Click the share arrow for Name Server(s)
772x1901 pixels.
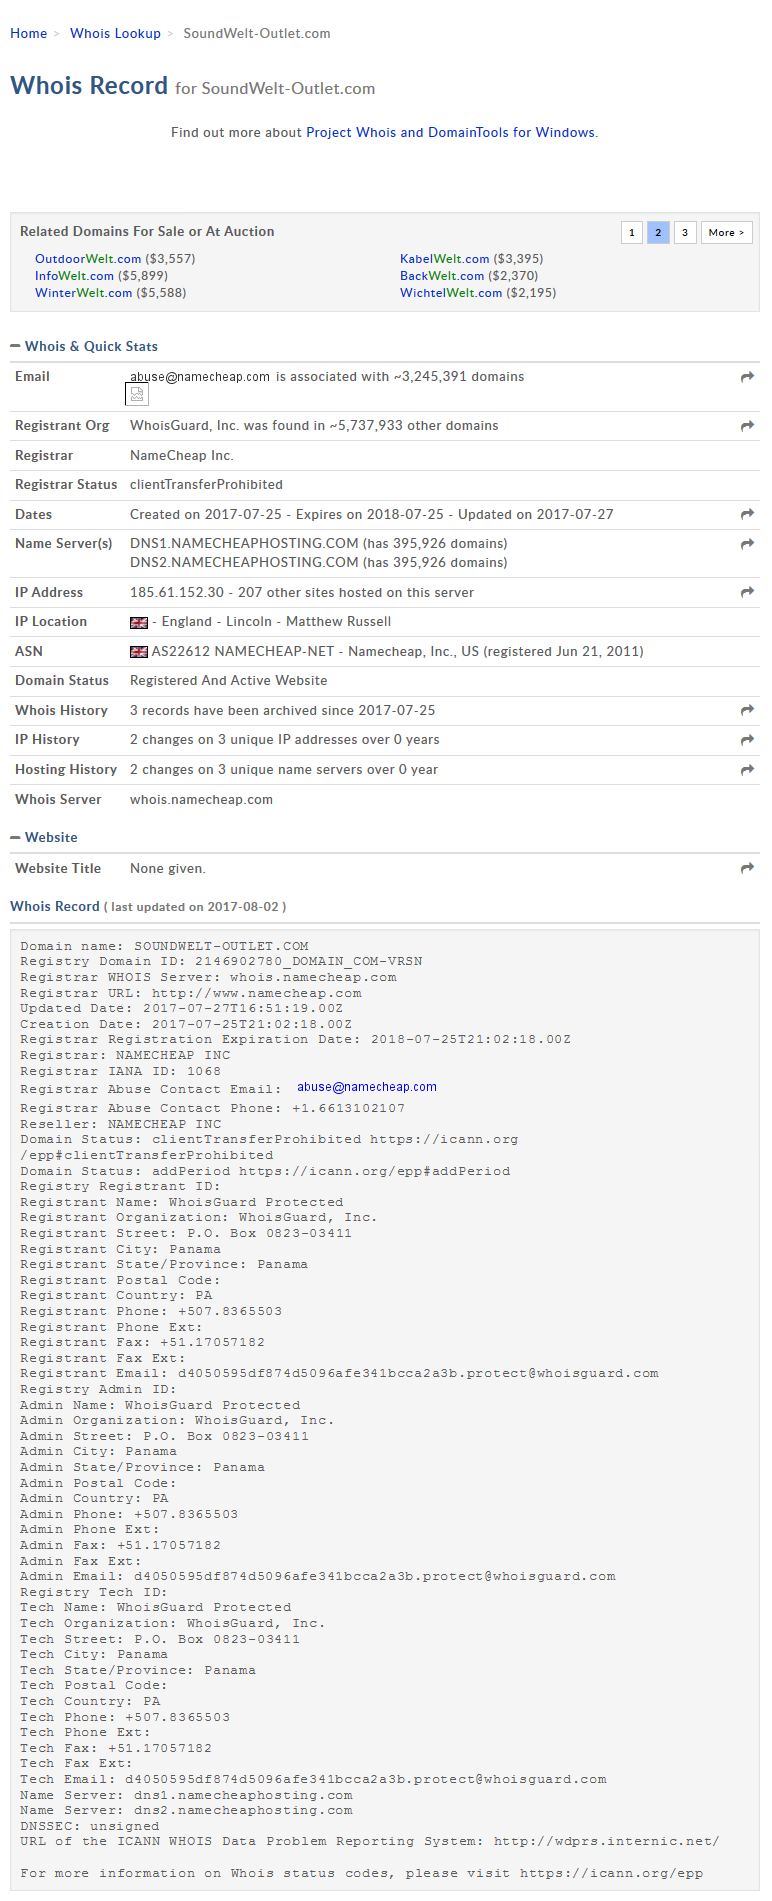tap(746, 544)
